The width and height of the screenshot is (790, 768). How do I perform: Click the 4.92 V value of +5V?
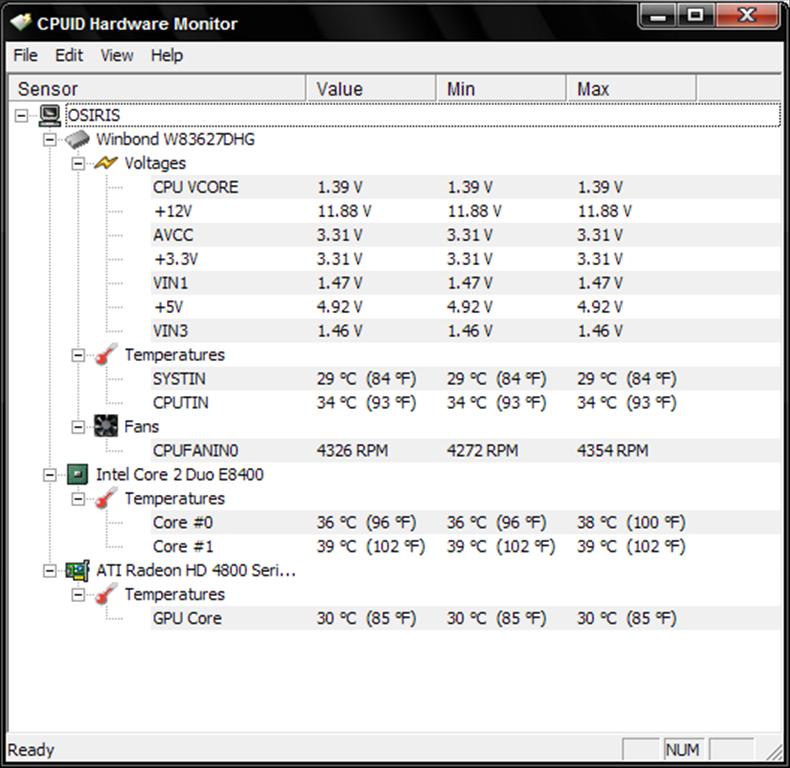[339, 307]
